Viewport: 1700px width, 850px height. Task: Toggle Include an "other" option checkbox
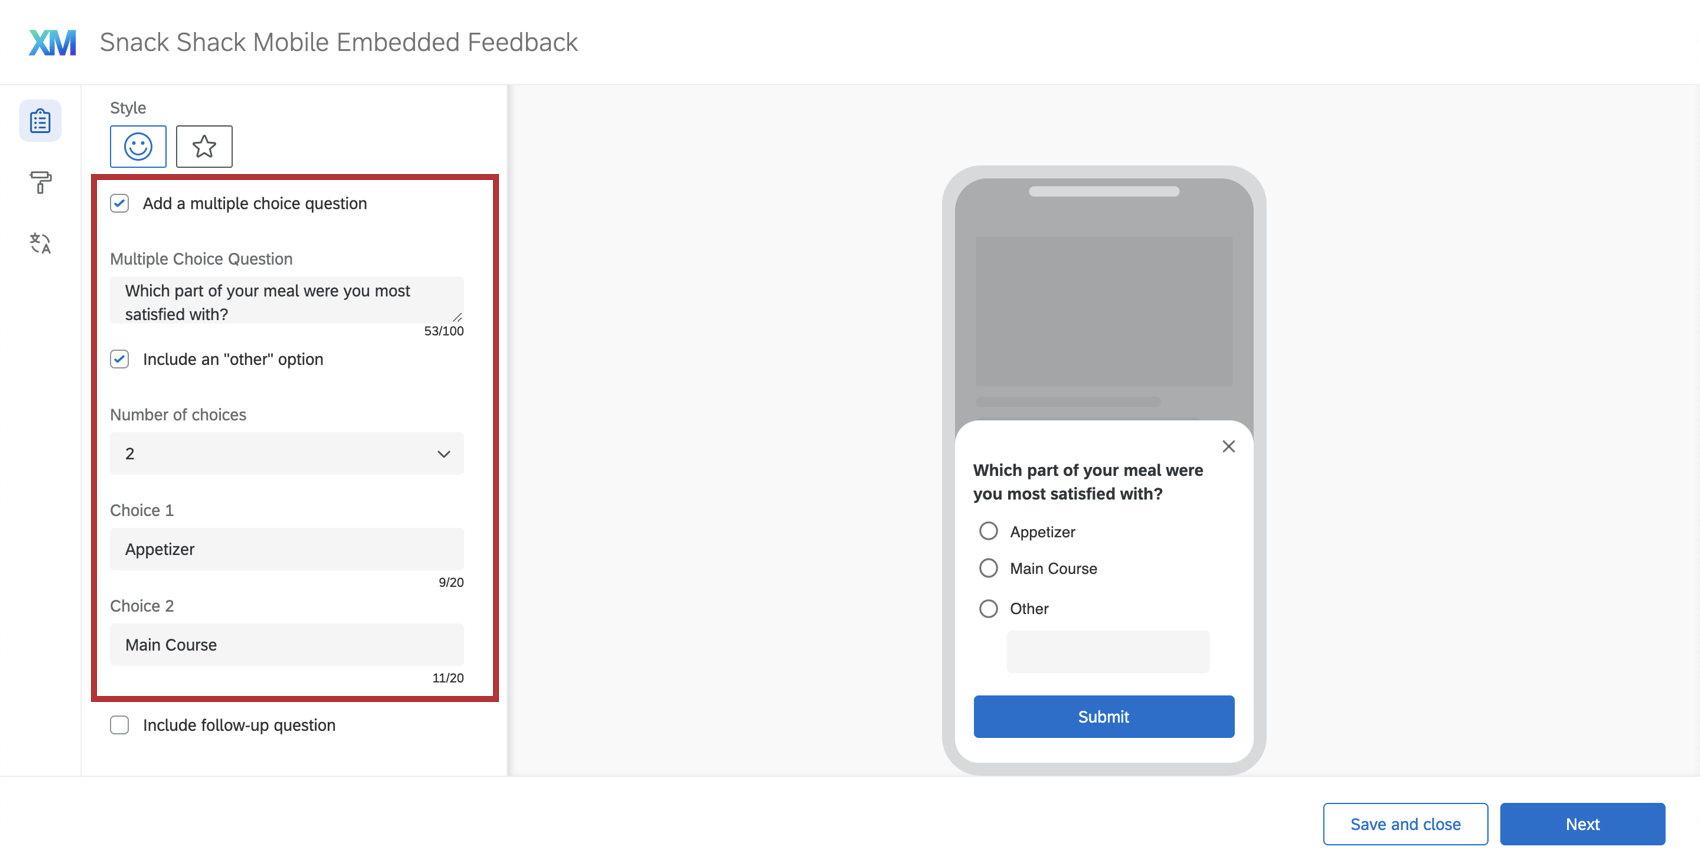pyautogui.click(x=120, y=359)
